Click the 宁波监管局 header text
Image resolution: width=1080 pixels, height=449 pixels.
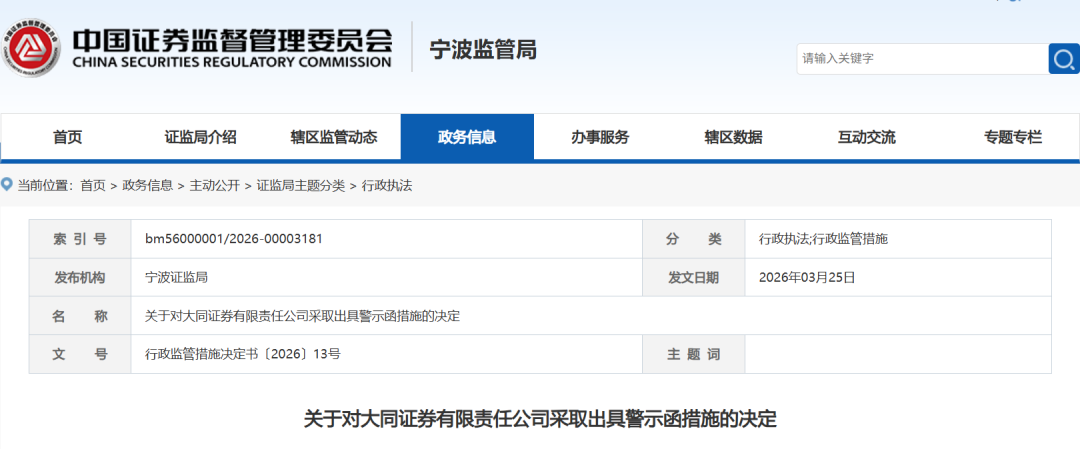coord(483,49)
